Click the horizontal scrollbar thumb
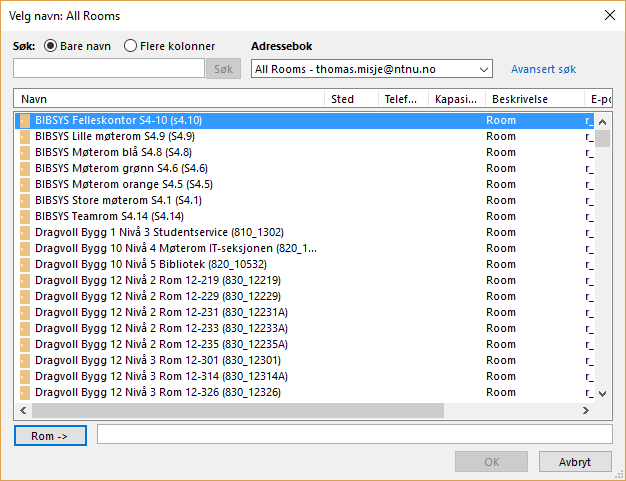Screen dimensions: 626x481 point(238,410)
